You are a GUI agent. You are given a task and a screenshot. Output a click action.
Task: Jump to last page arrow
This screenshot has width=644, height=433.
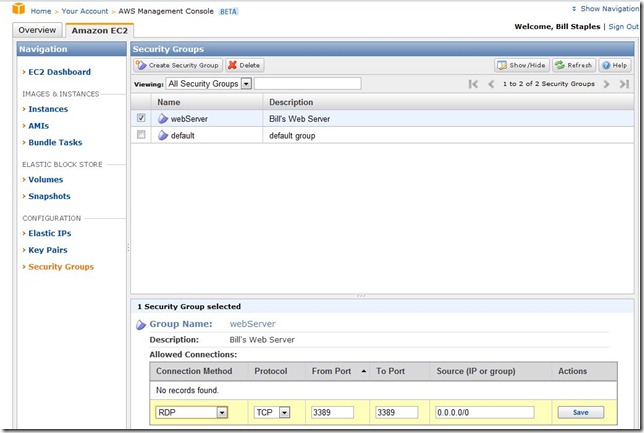point(624,84)
